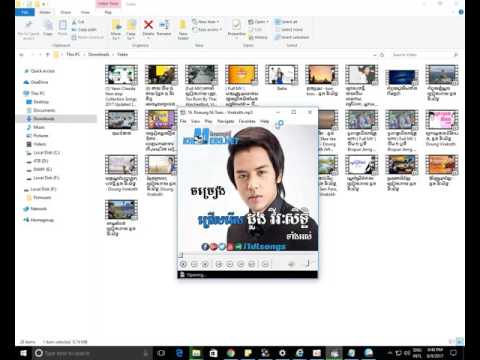This screenshot has height=360, width=480.
Task: Open media player's Navigate menu
Action: (226, 121)
